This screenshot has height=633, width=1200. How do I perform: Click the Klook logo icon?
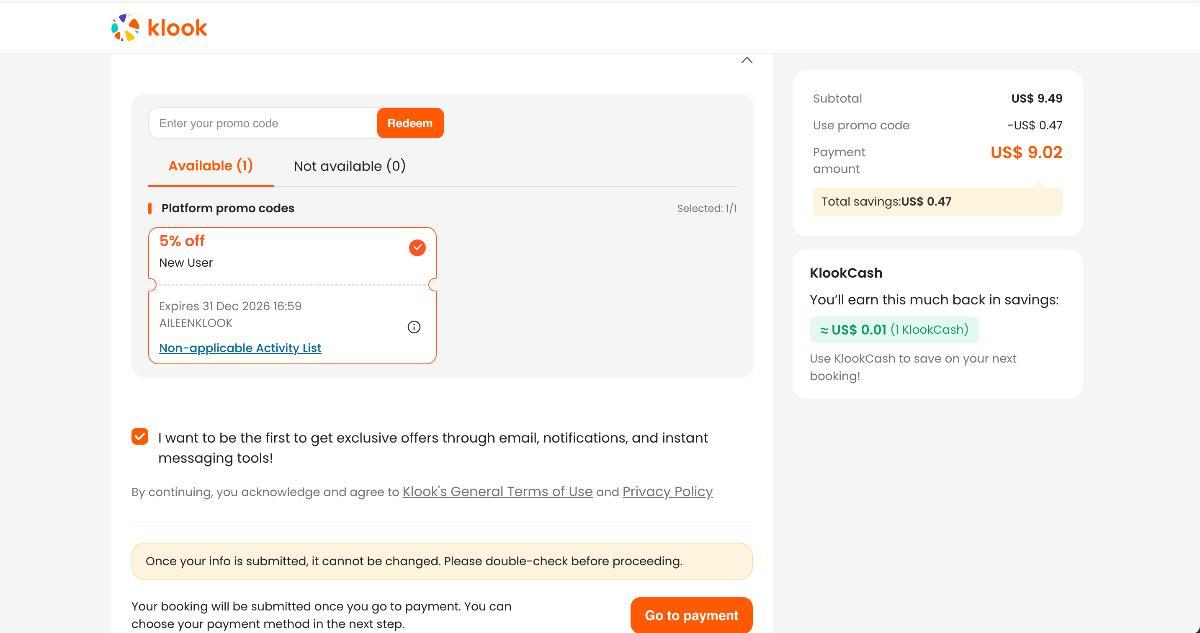tap(125, 28)
